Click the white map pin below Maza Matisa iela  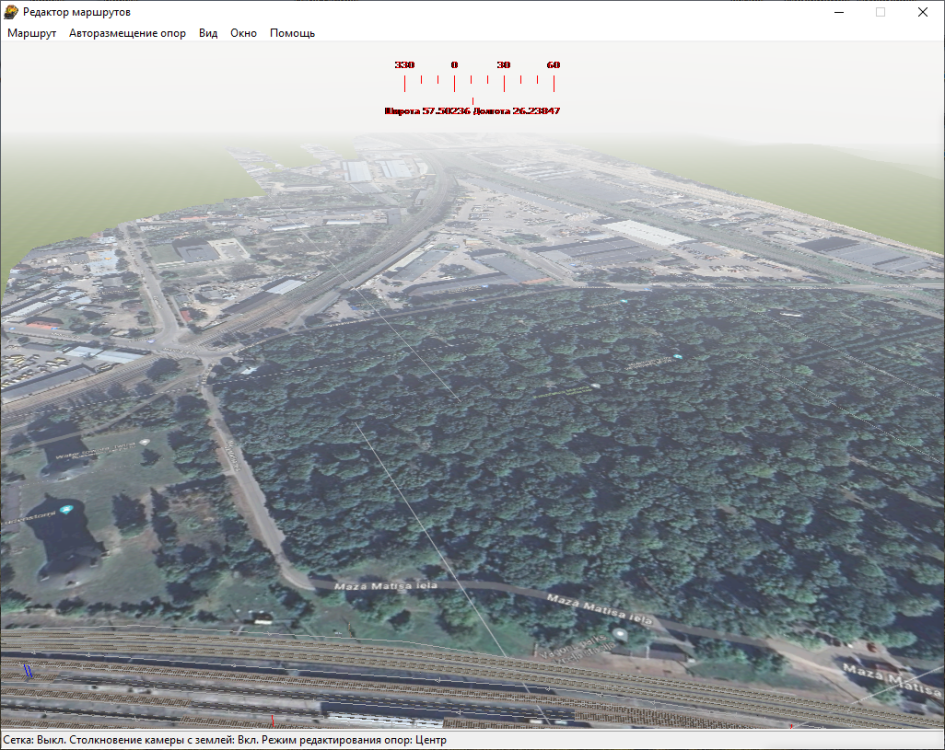(620, 634)
